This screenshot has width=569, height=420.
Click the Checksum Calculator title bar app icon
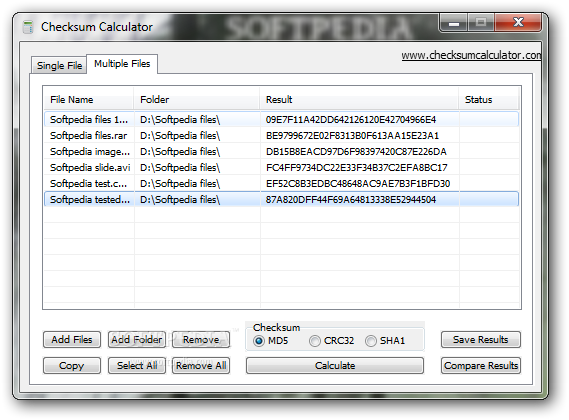[x=28, y=27]
